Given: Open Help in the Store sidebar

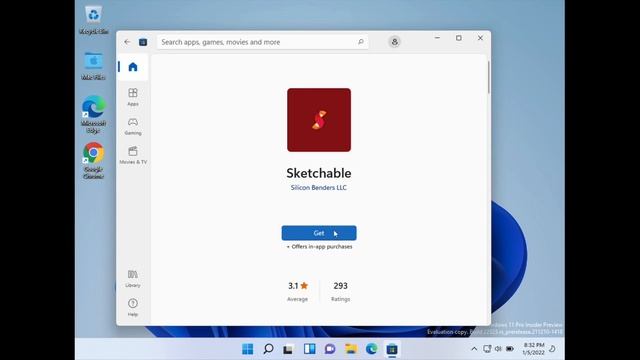Looking at the screenshot, I should click(x=133, y=307).
